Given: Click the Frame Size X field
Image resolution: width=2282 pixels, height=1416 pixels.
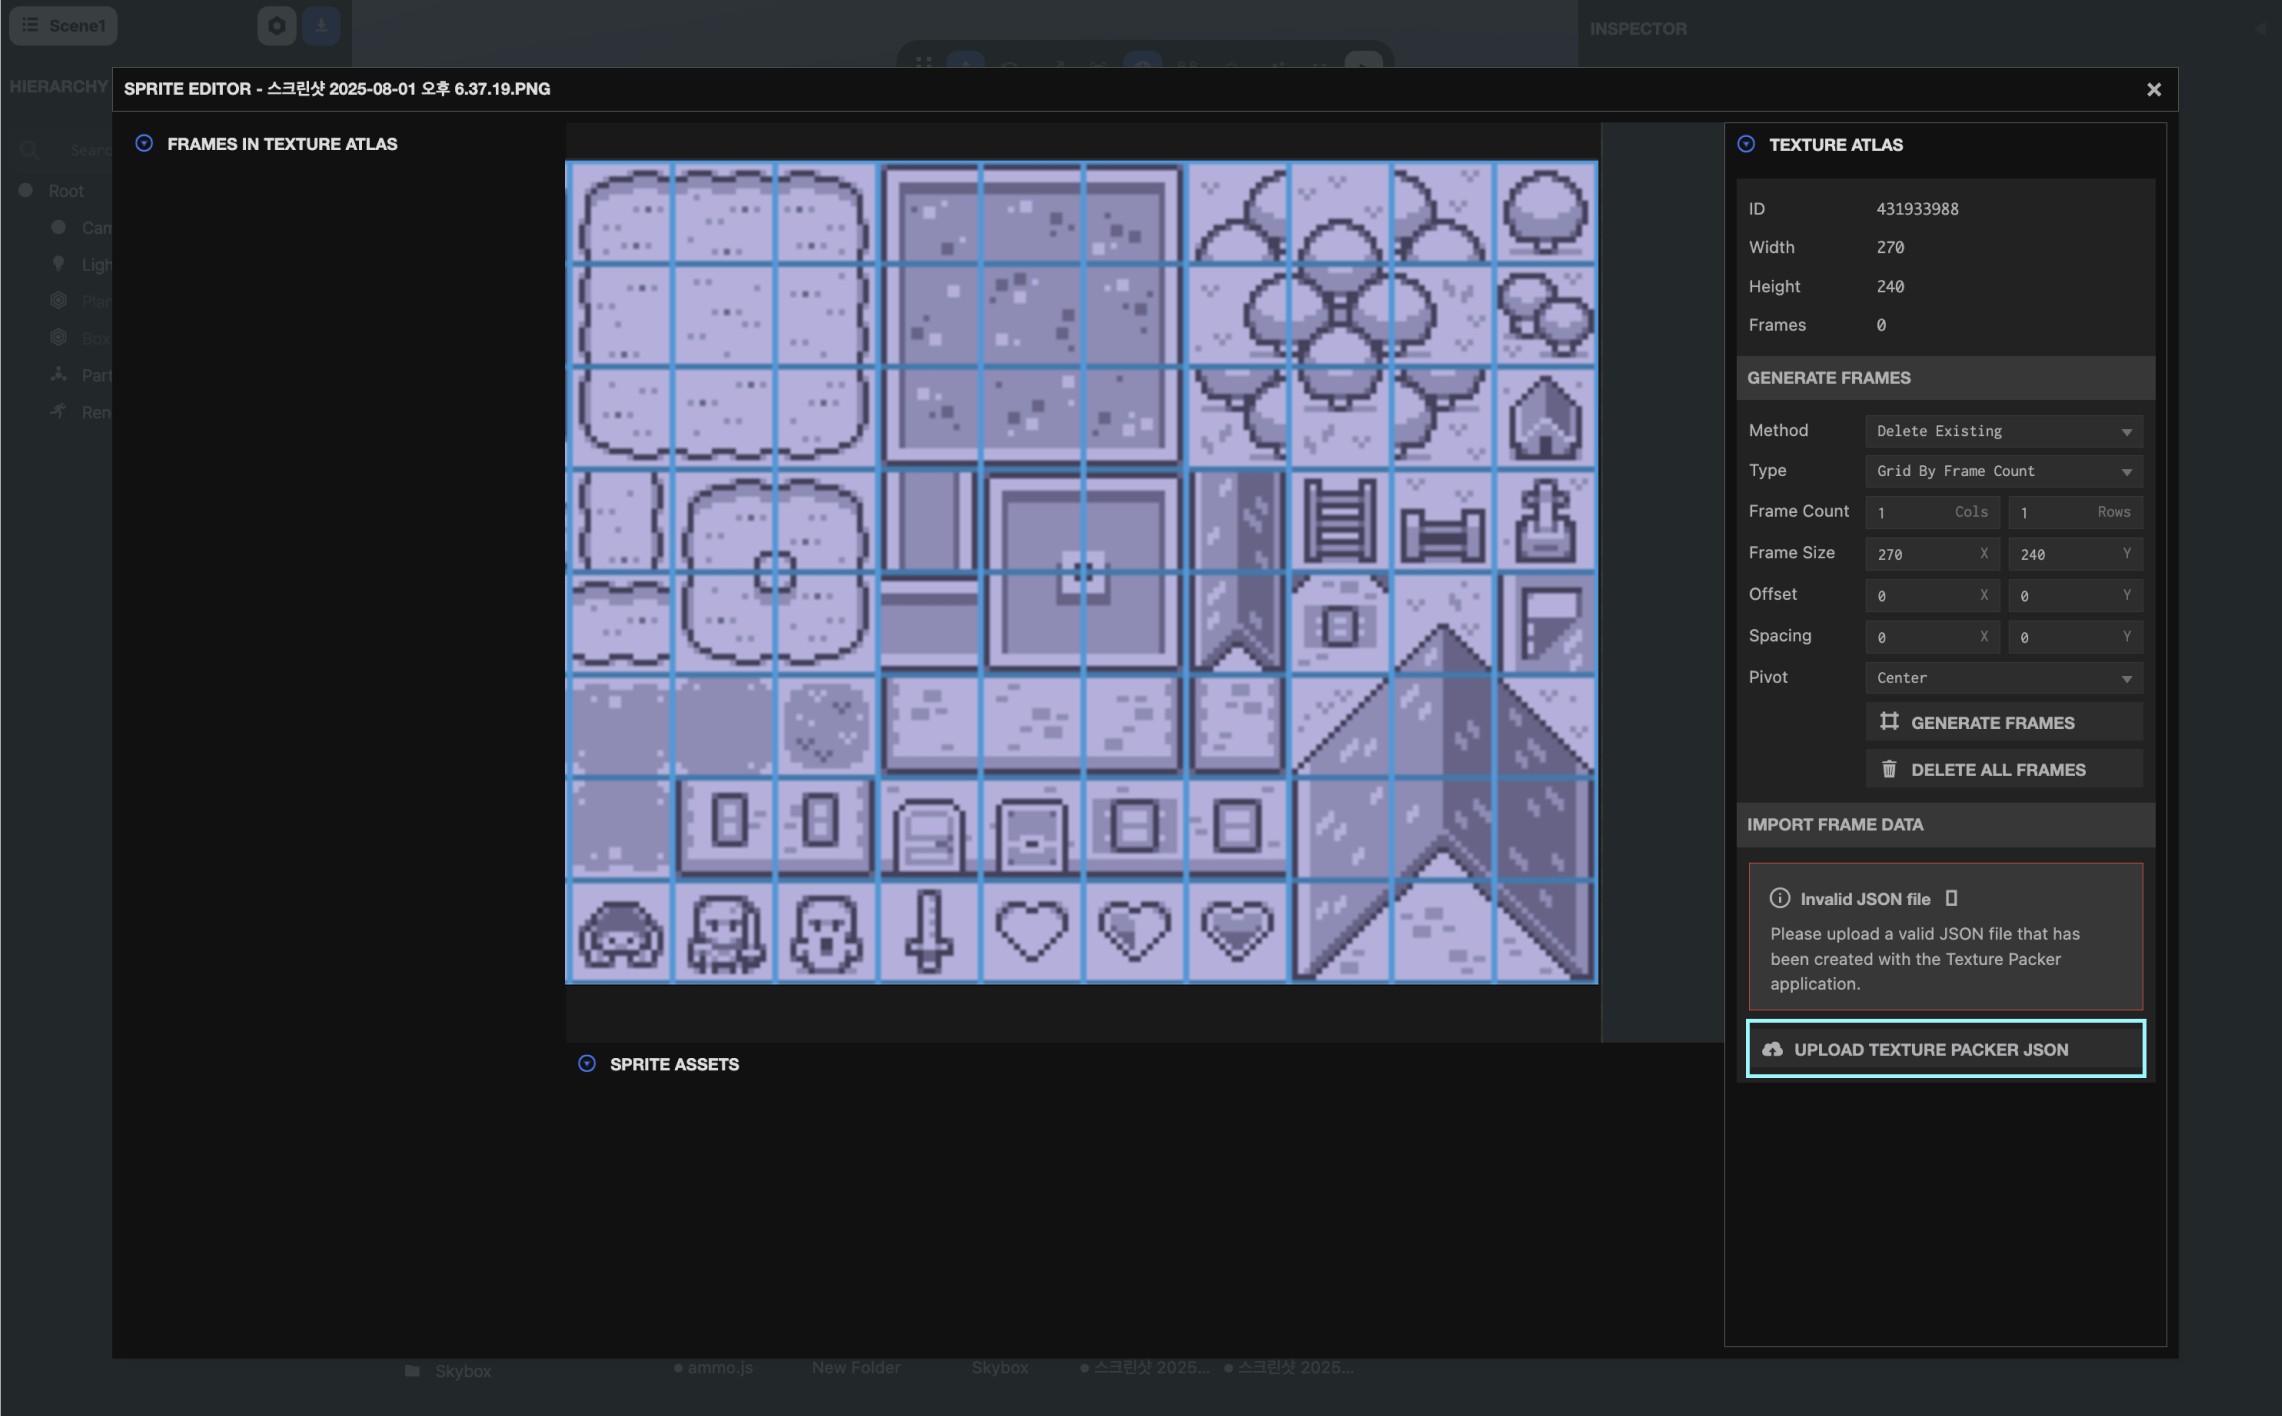Looking at the screenshot, I should [x=1930, y=554].
